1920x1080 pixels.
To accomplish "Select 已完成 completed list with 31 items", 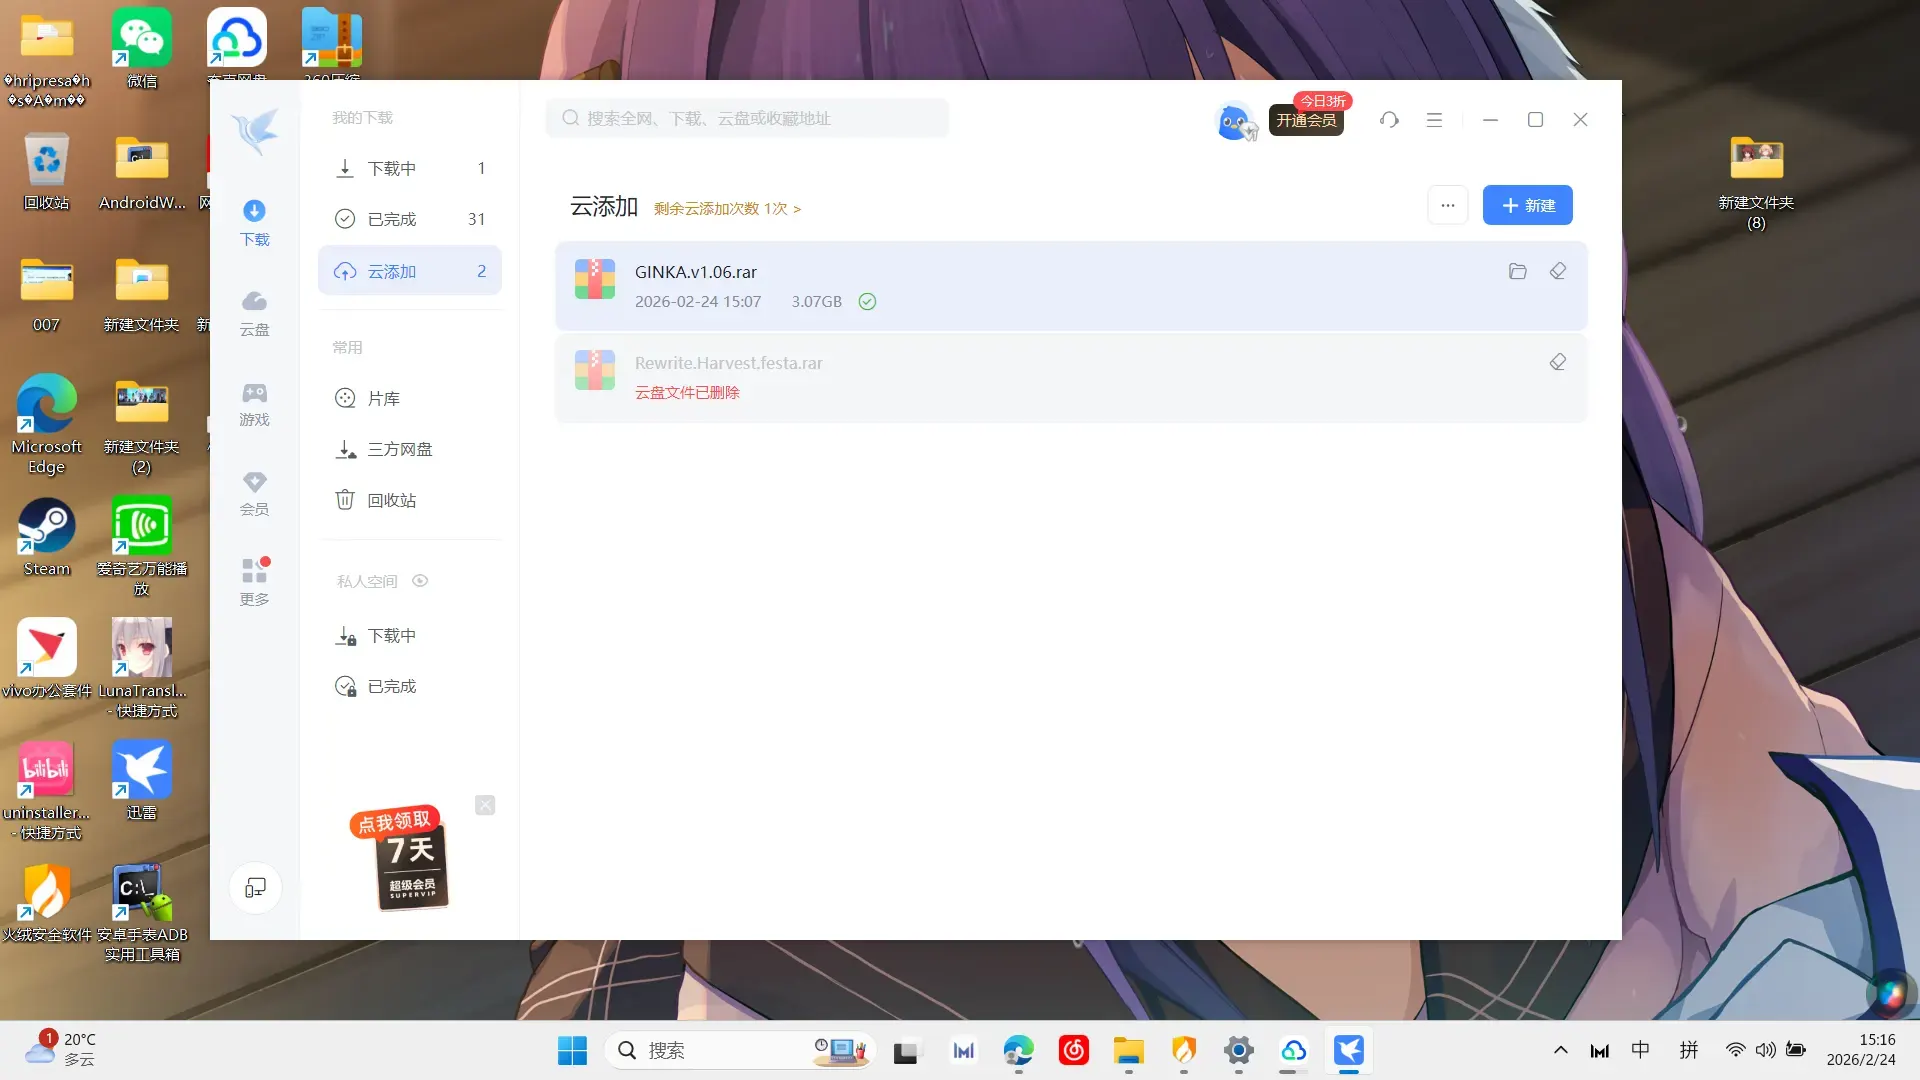I will pyautogui.click(x=410, y=219).
